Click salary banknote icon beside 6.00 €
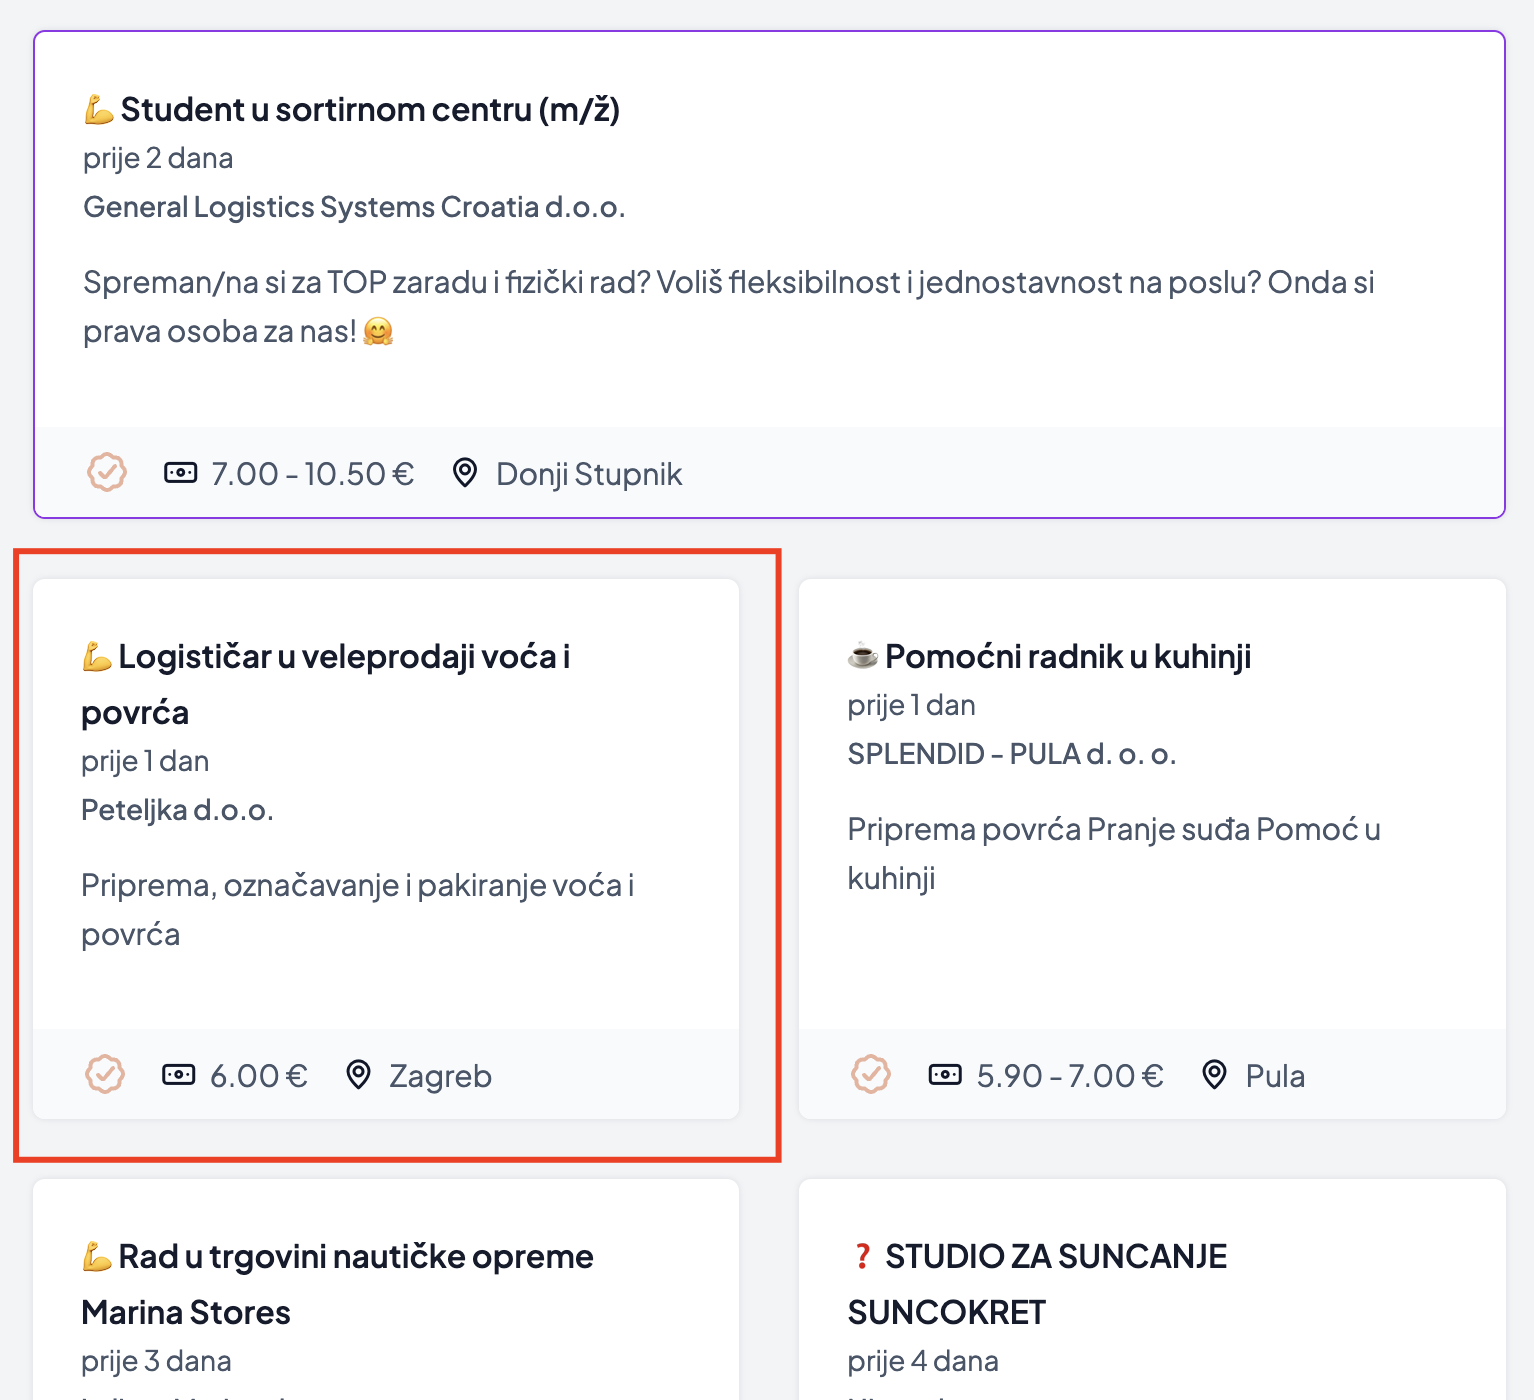Viewport: 1534px width, 1400px height. [178, 1075]
